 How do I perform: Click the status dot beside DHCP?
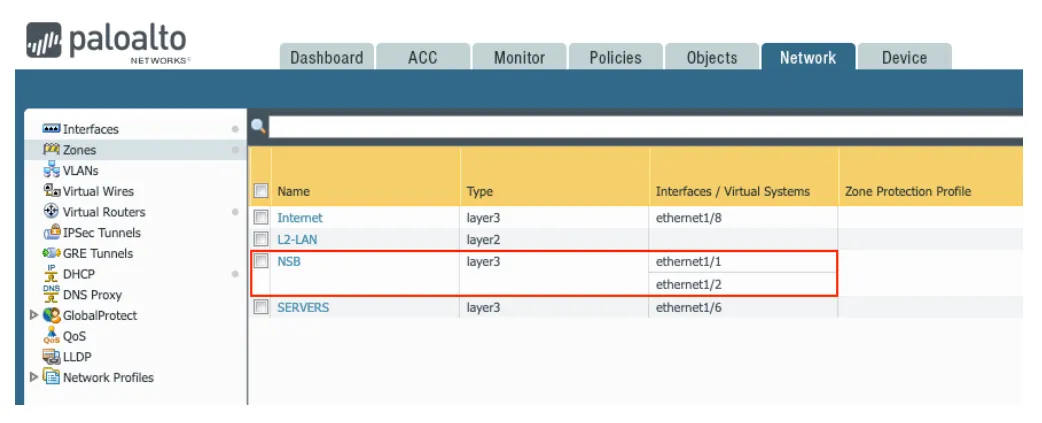click(x=235, y=274)
